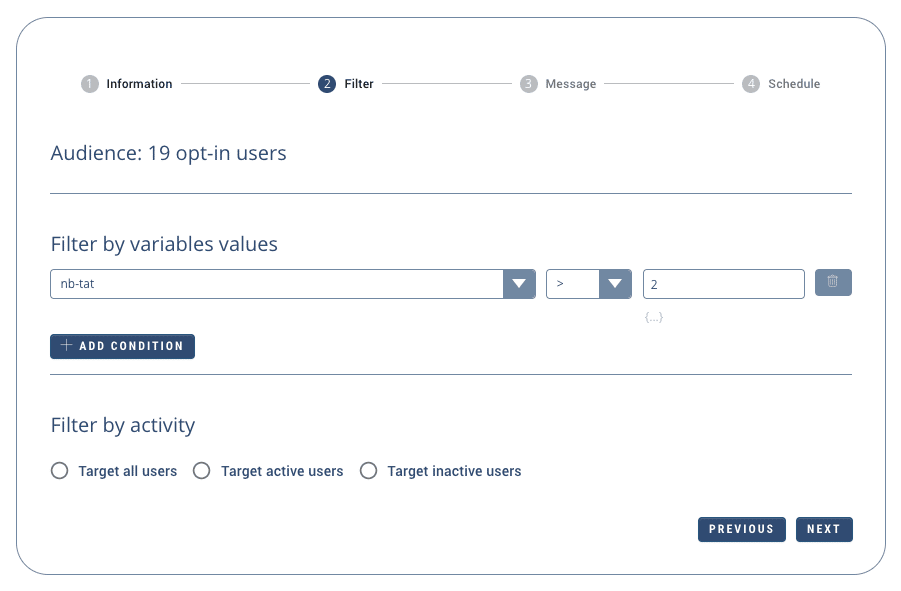Select Target inactive users option
901x591 pixels.
pyautogui.click(x=368, y=471)
